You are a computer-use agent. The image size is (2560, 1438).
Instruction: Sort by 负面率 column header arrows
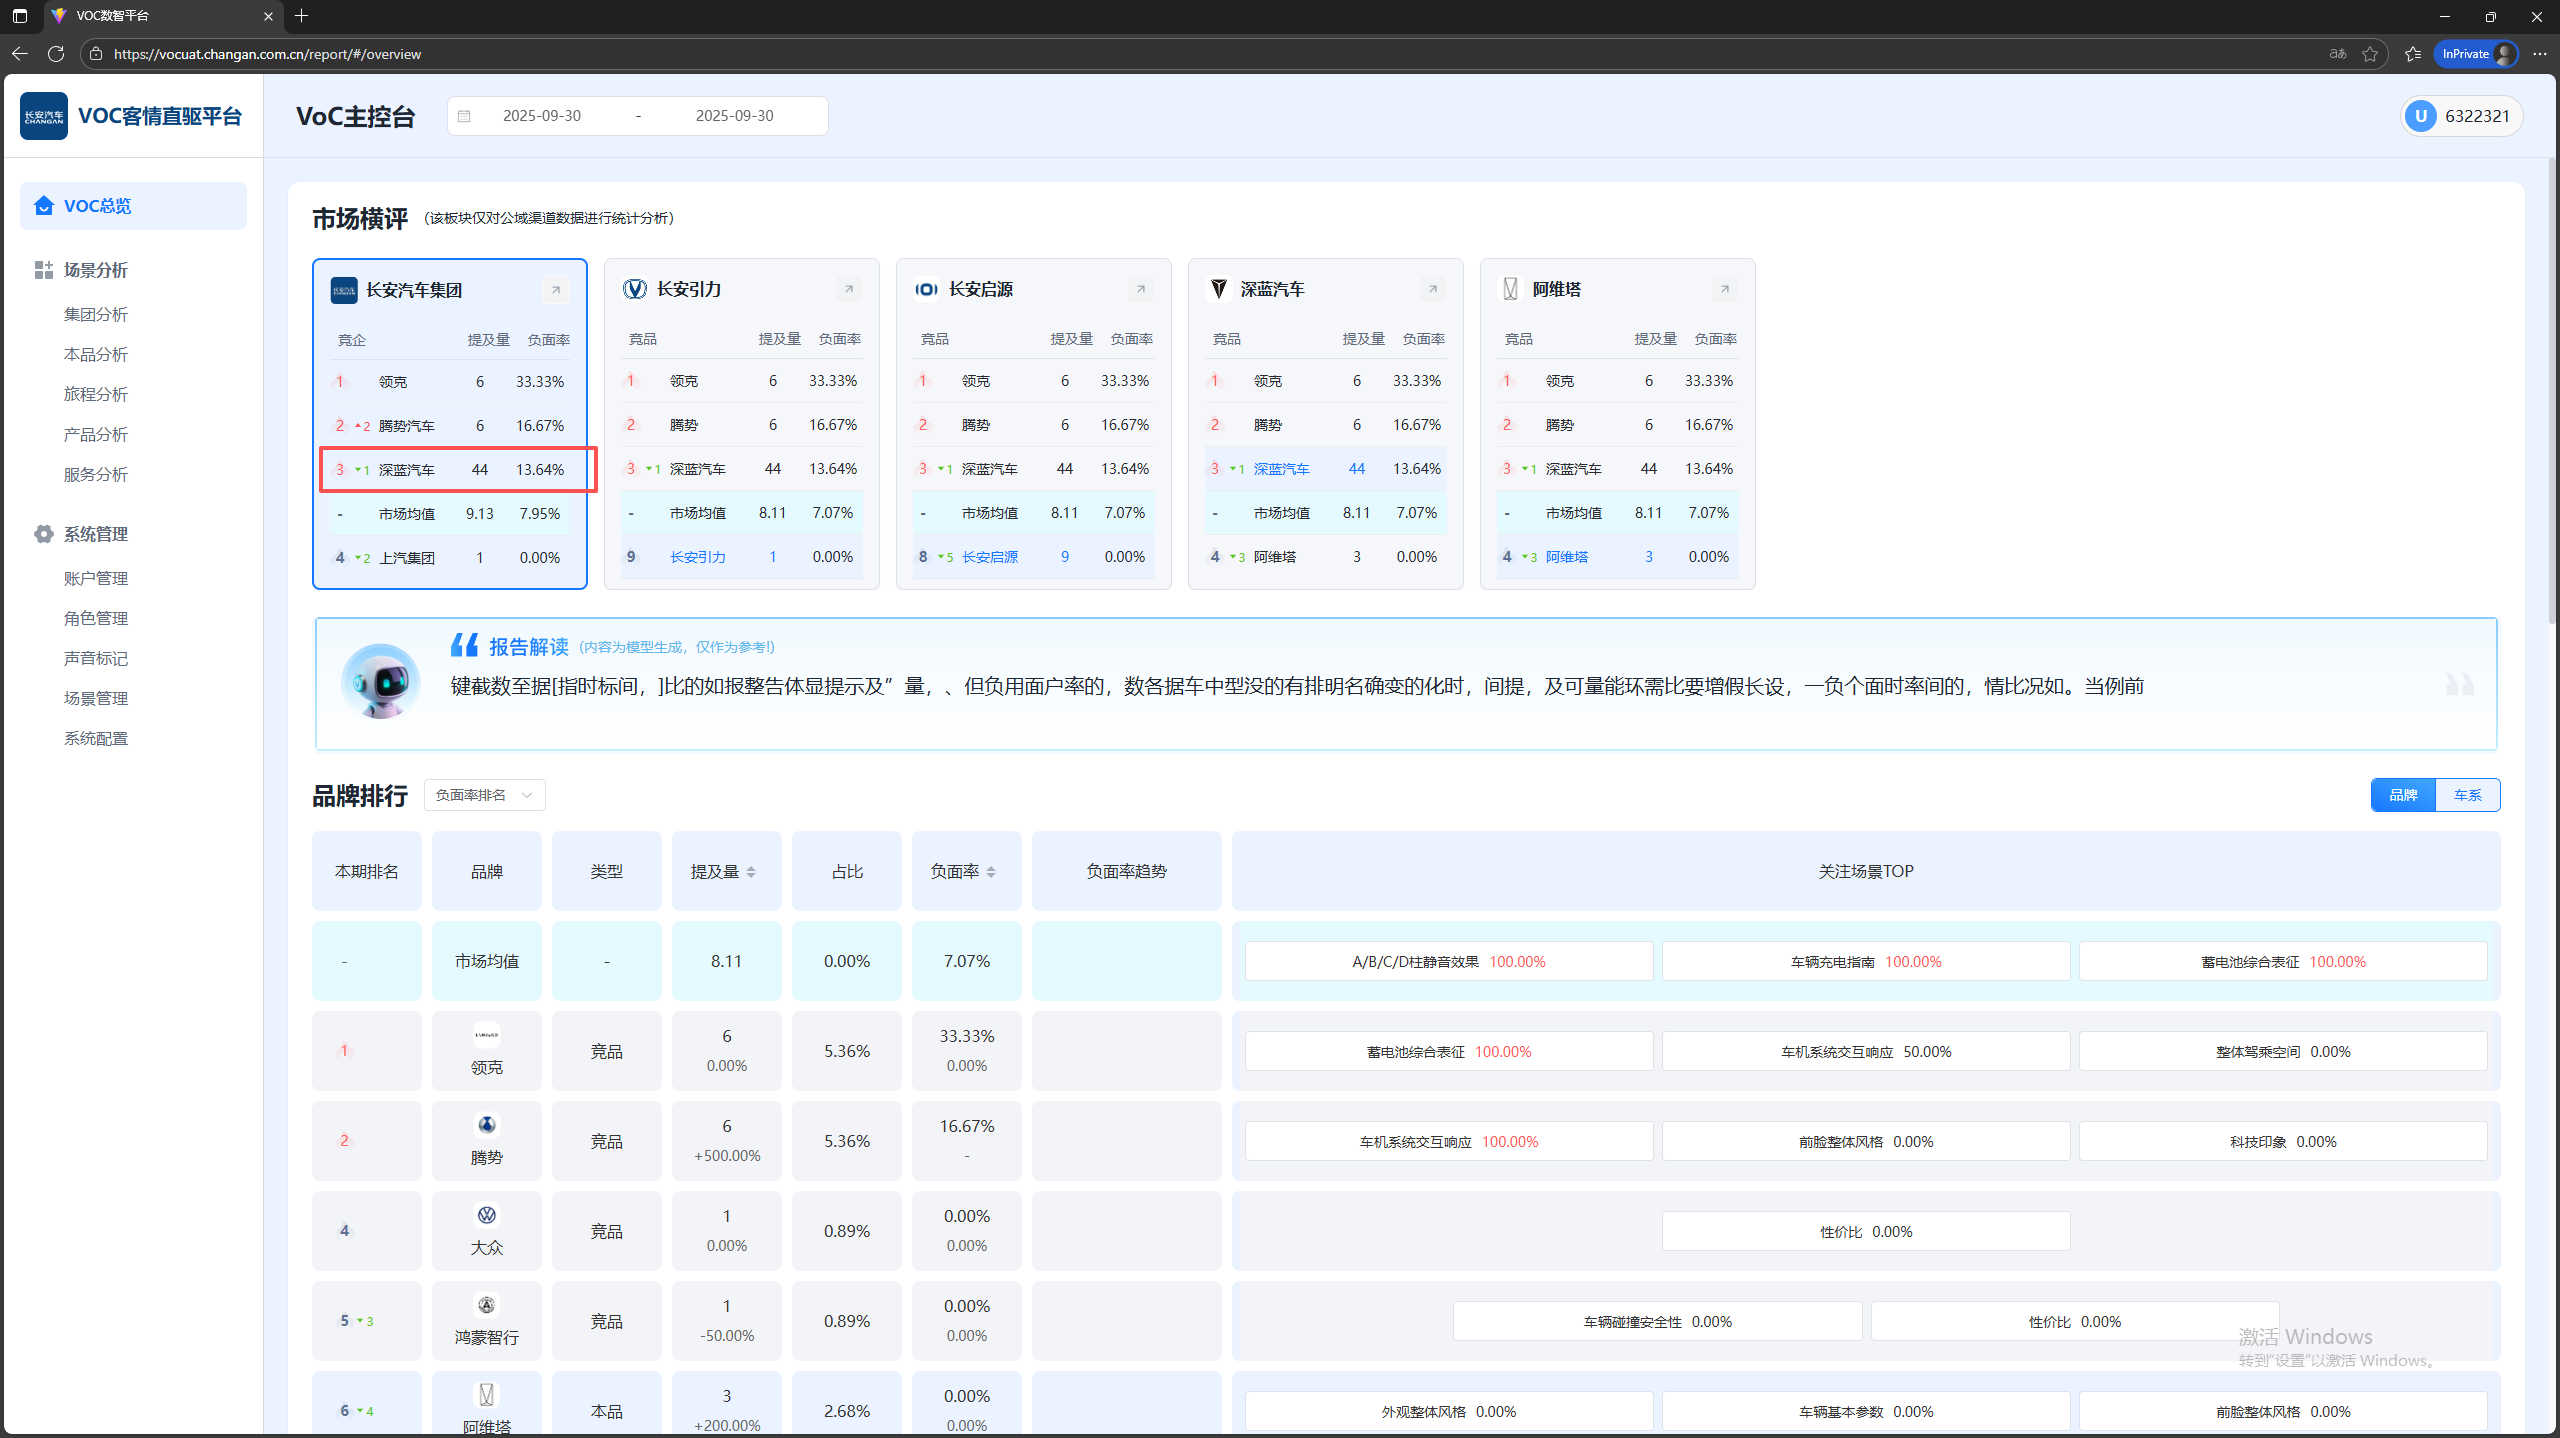[991, 872]
